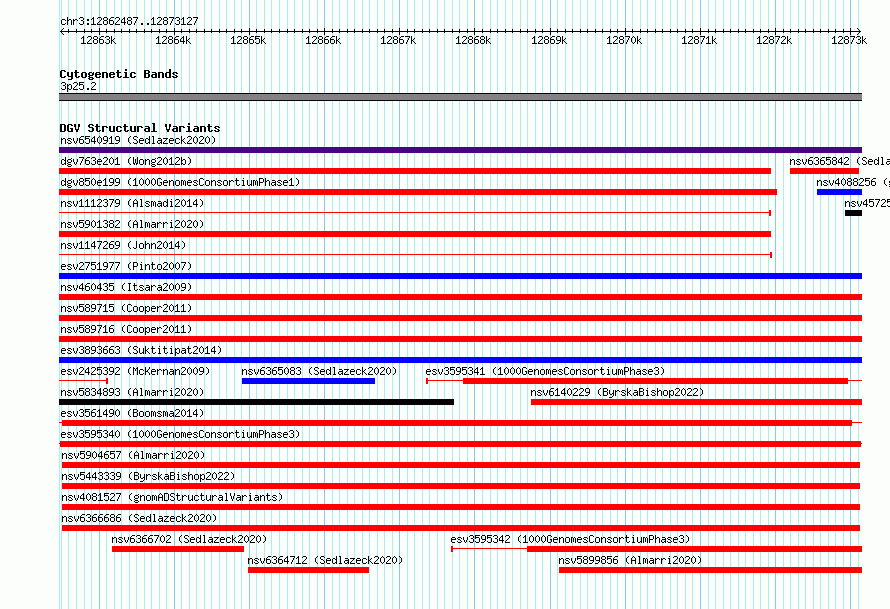Screen dimensions: 890x609
Task: Click the nsv6540919 (Sedlazeck2020) variant label
Action: coord(138,140)
